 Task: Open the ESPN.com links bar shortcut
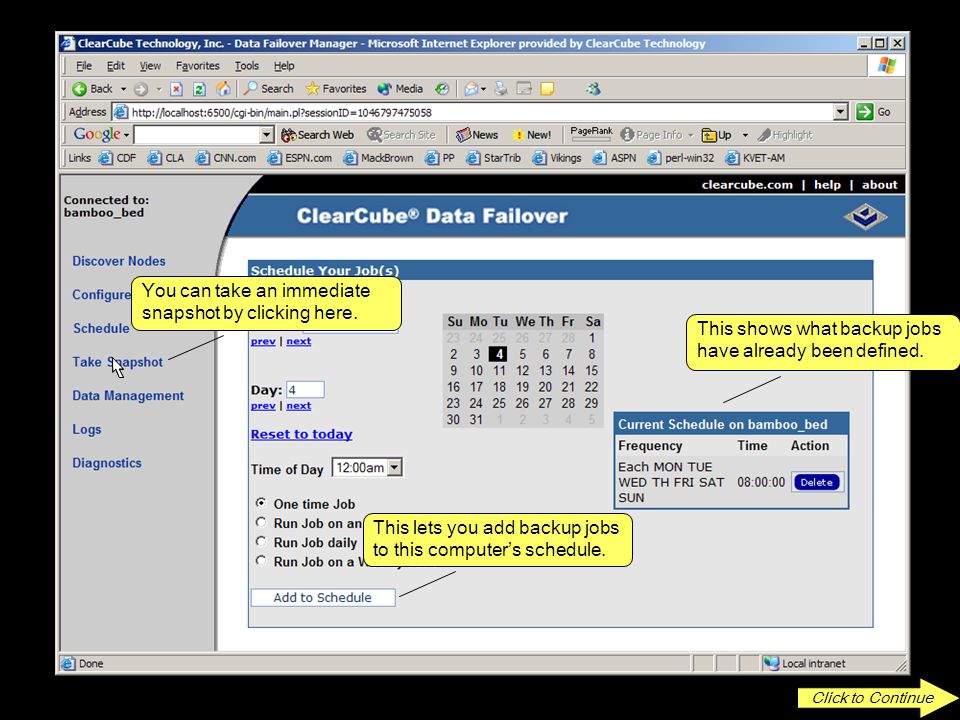coord(299,158)
